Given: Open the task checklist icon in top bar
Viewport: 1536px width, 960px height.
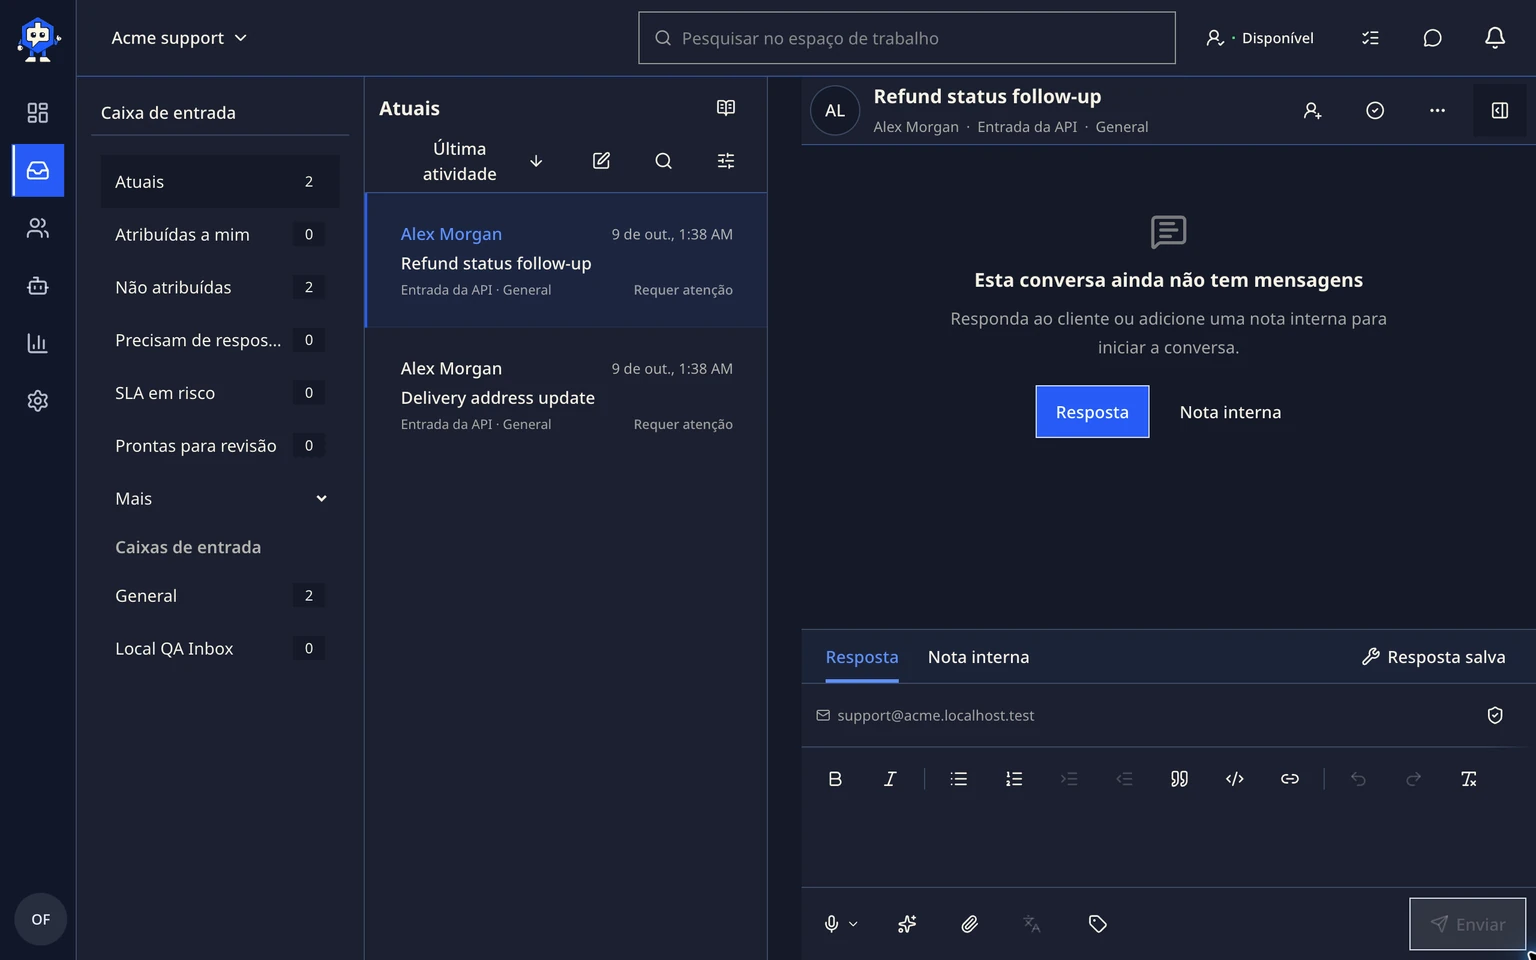Looking at the screenshot, I should (1370, 38).
